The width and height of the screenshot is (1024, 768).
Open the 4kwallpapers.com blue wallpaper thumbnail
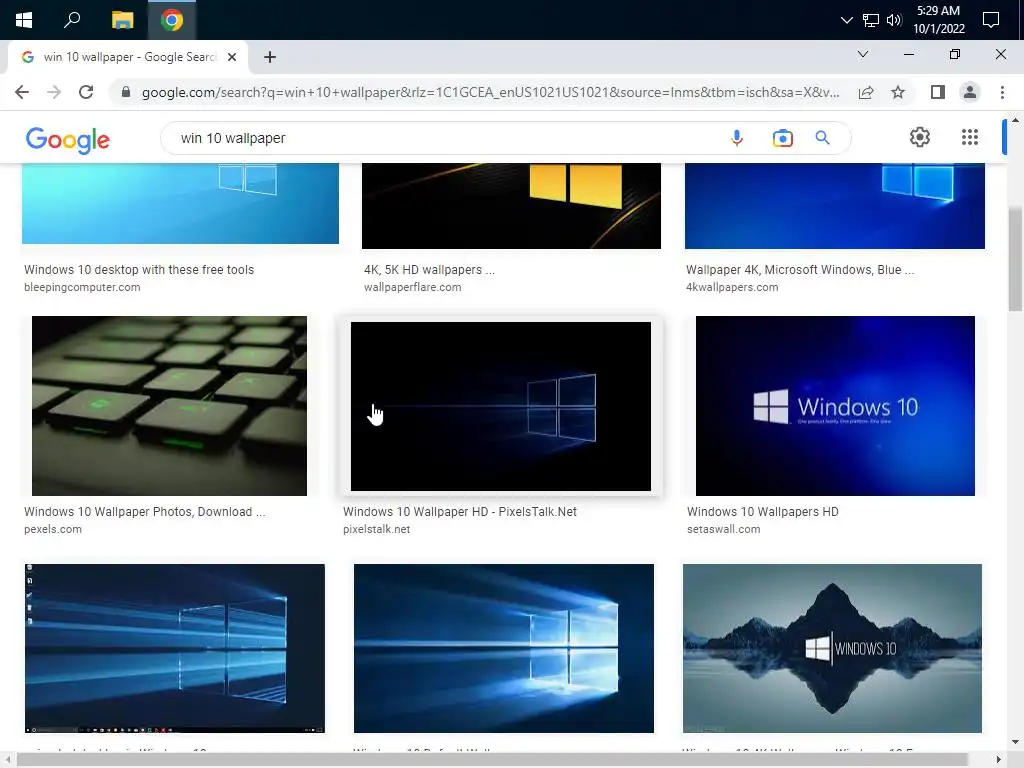(835, 206)
